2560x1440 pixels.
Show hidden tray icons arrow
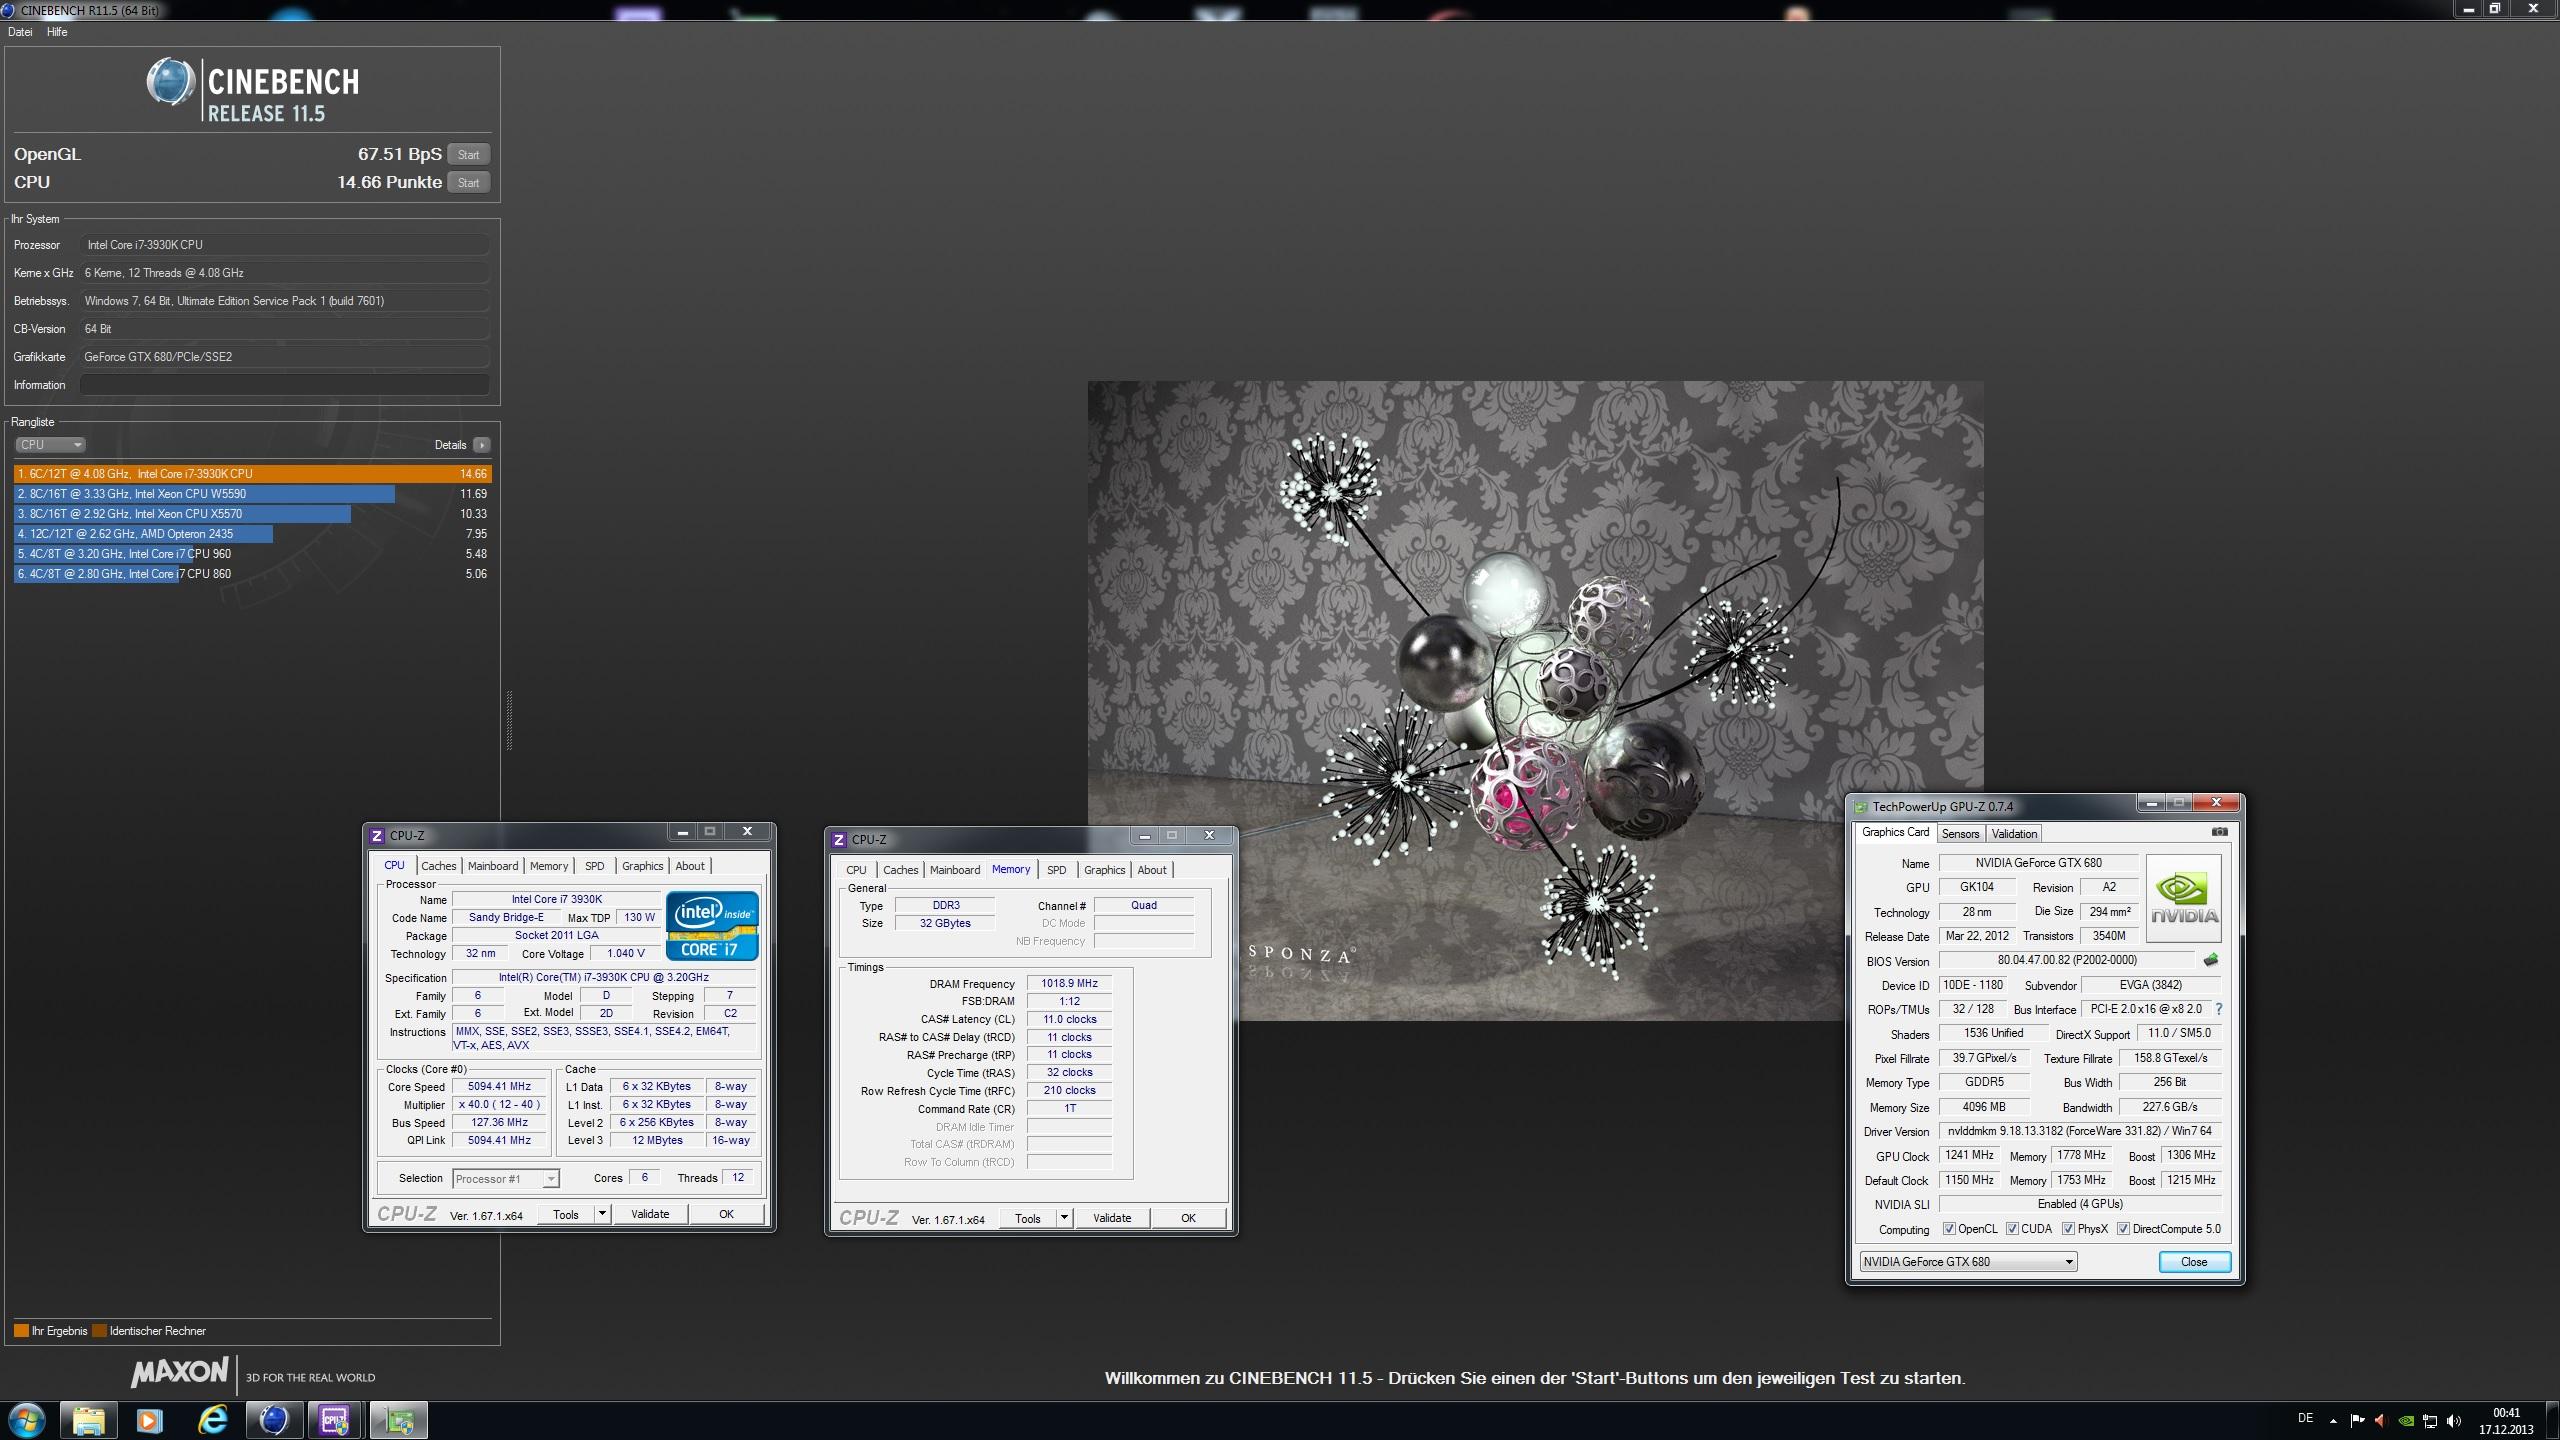(2334, 1421)
